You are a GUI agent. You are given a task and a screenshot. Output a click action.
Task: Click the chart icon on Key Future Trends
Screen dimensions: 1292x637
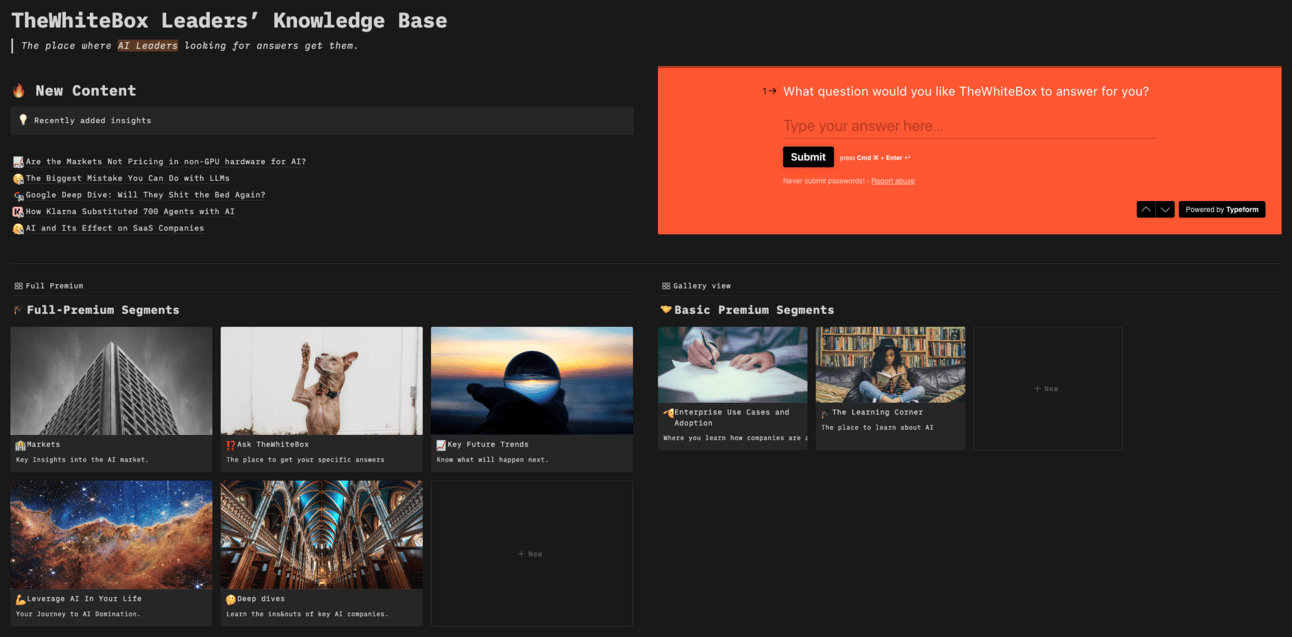[441, 445]
